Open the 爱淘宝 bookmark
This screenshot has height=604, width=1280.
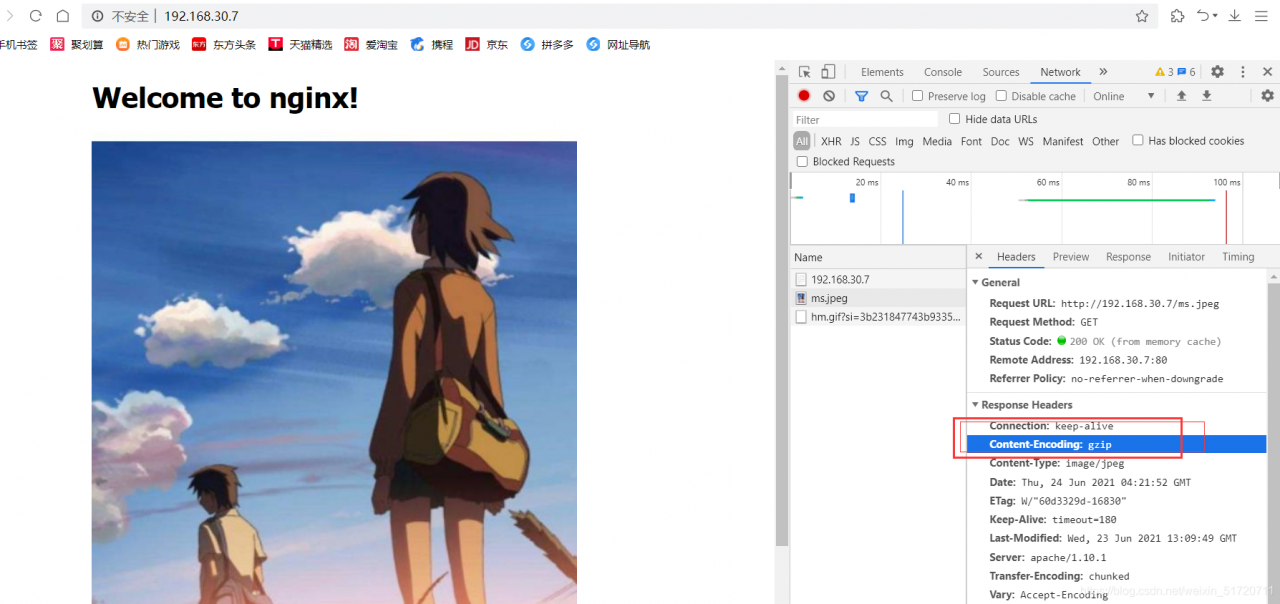point(371,44)
